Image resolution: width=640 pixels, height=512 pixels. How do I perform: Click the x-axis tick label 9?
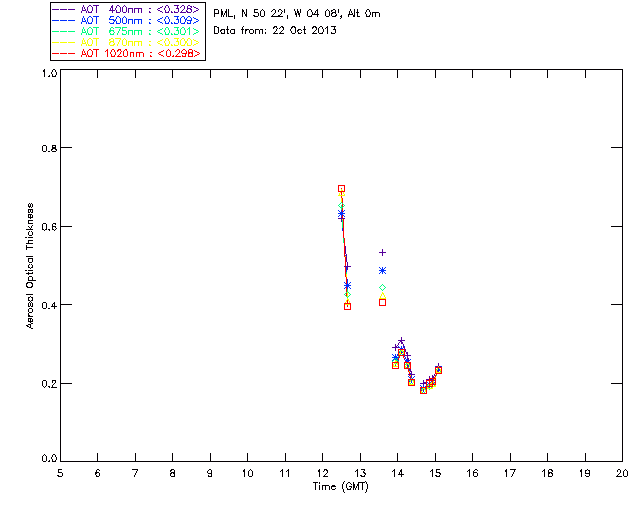pyautogui.click(x=210, y=474)
